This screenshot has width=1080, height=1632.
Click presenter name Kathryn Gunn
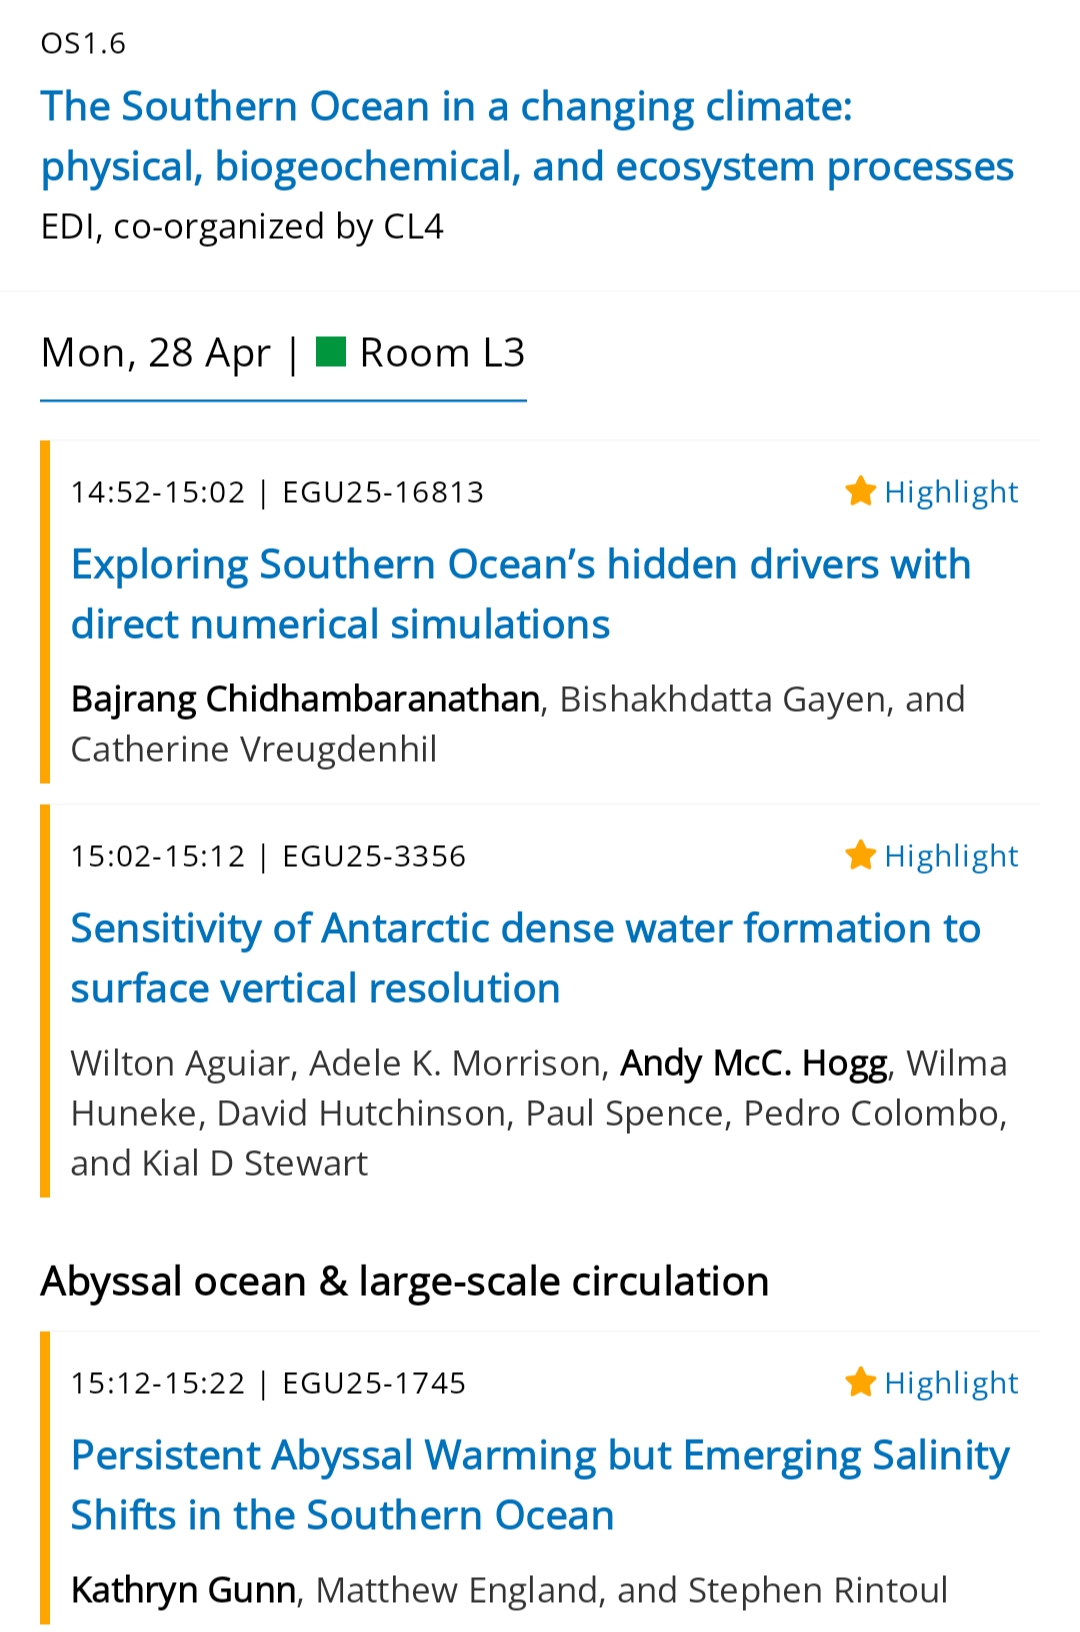[183, 1590]
